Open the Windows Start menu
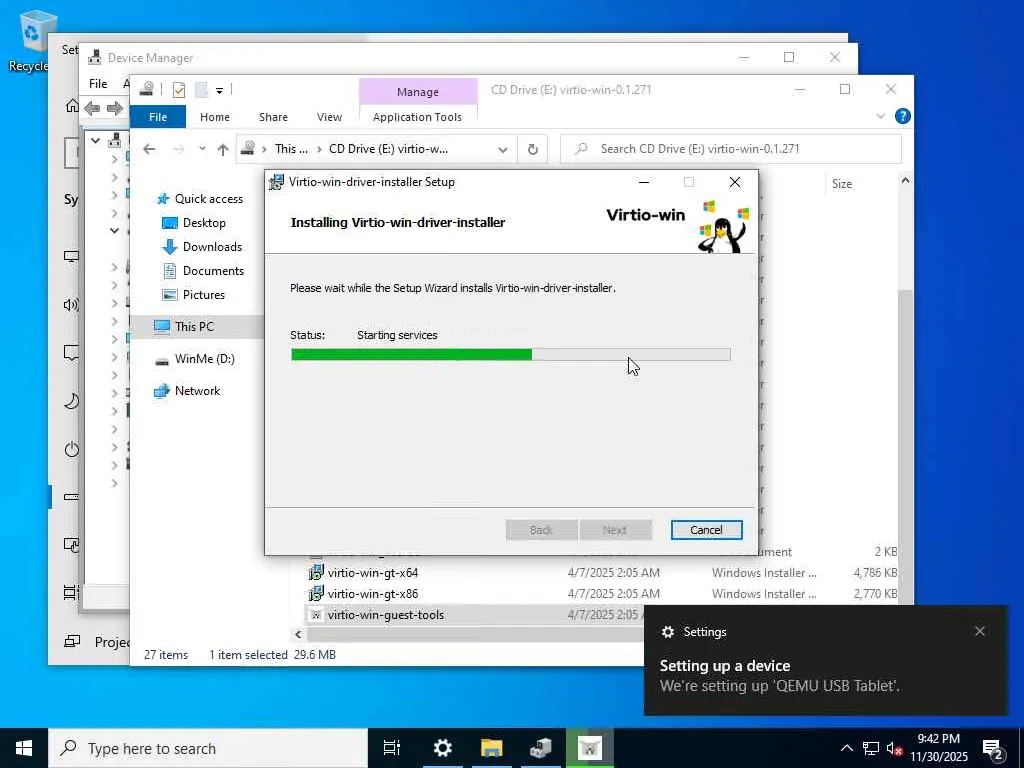Image resolution: width=1024 pixels, height=768 pixels. coord(24,748)
